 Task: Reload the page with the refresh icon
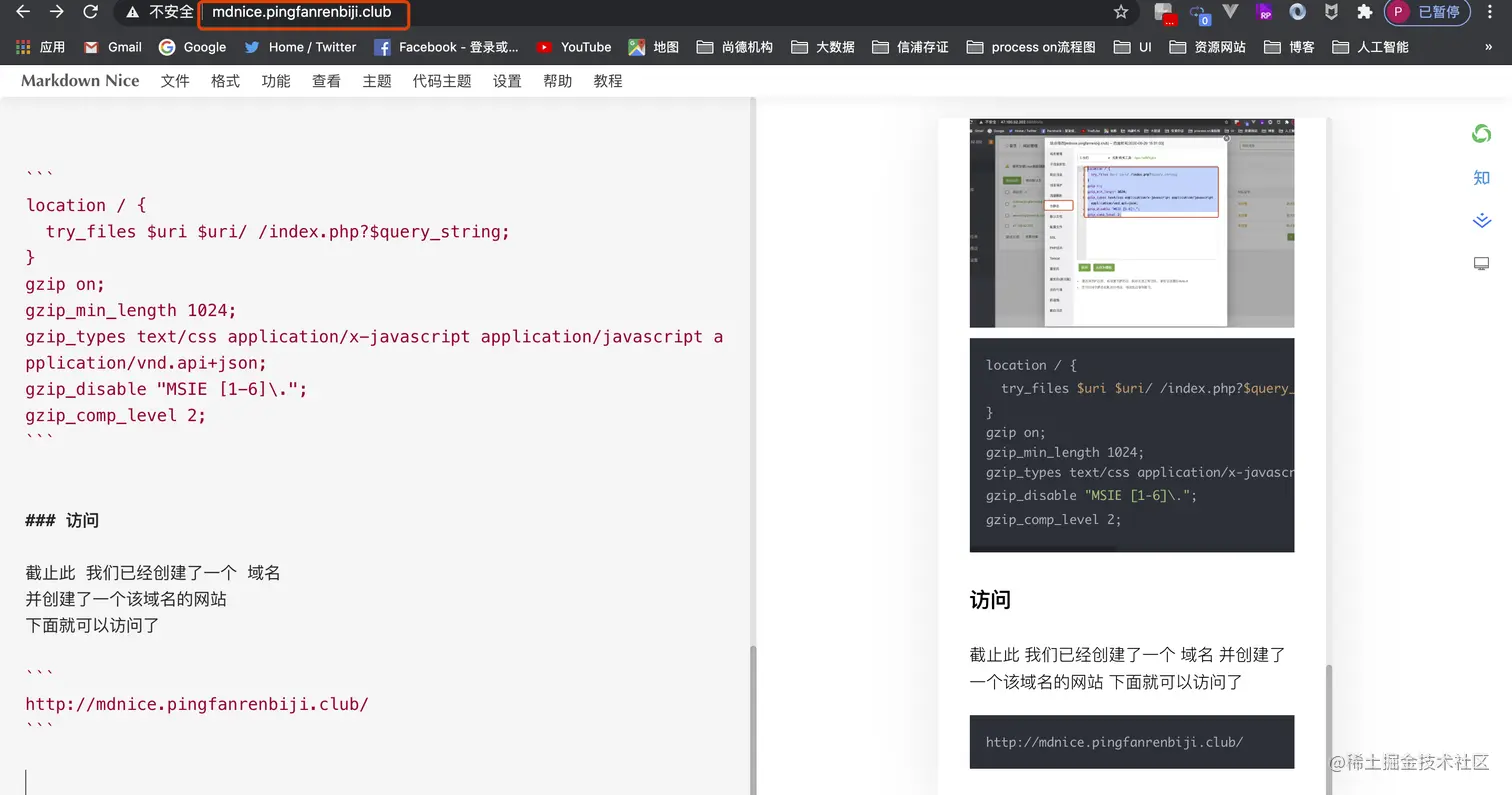pos(90,12)
